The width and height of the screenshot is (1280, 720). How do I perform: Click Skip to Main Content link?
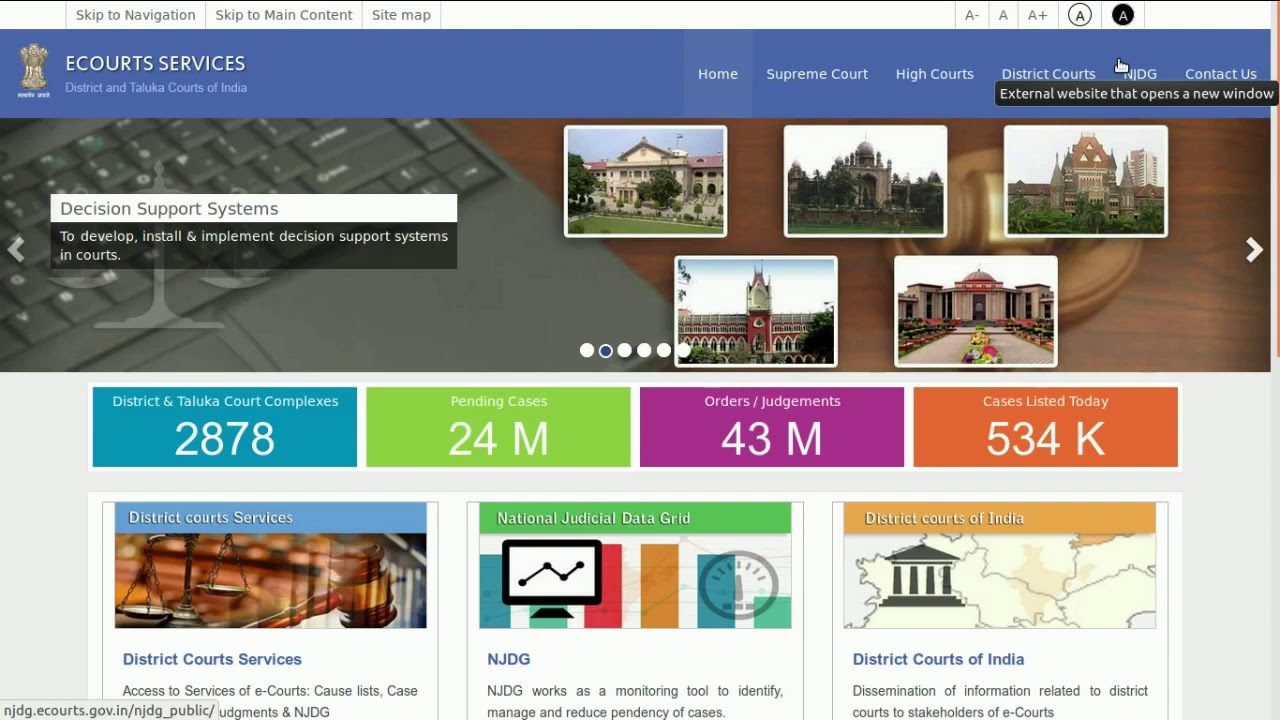click(284, 15)
